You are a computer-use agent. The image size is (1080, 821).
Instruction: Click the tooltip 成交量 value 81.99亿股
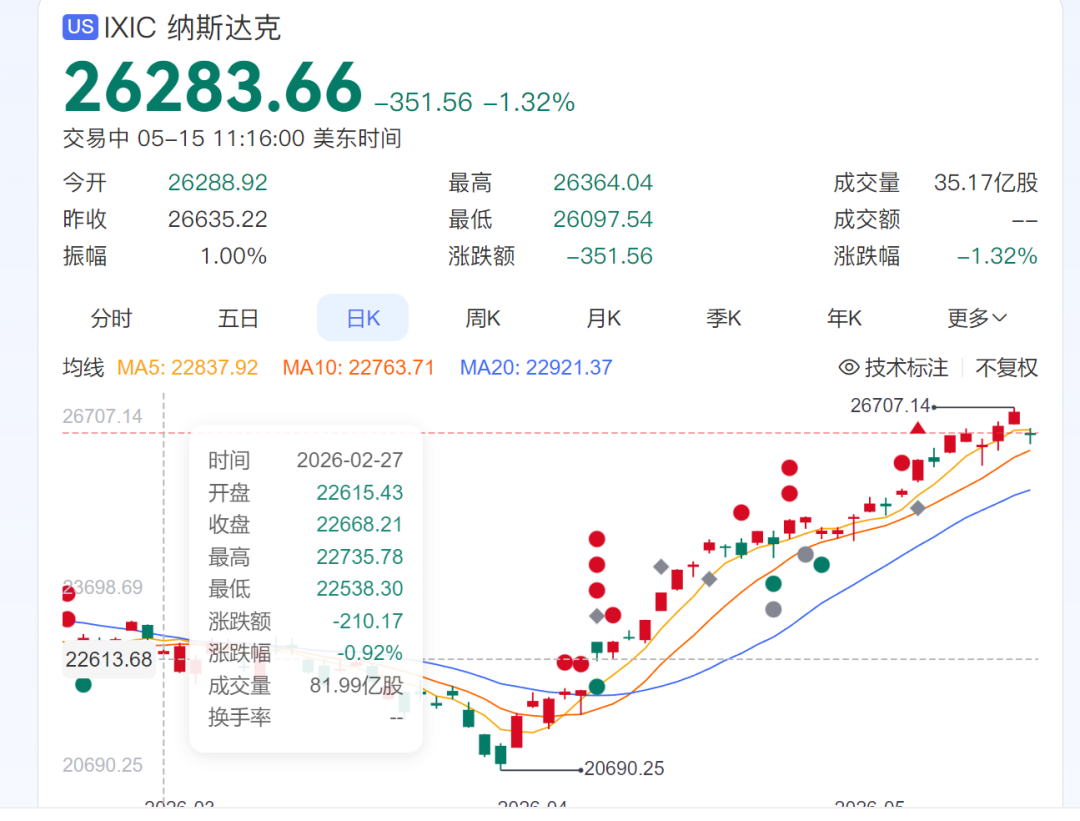pos(356,685)
